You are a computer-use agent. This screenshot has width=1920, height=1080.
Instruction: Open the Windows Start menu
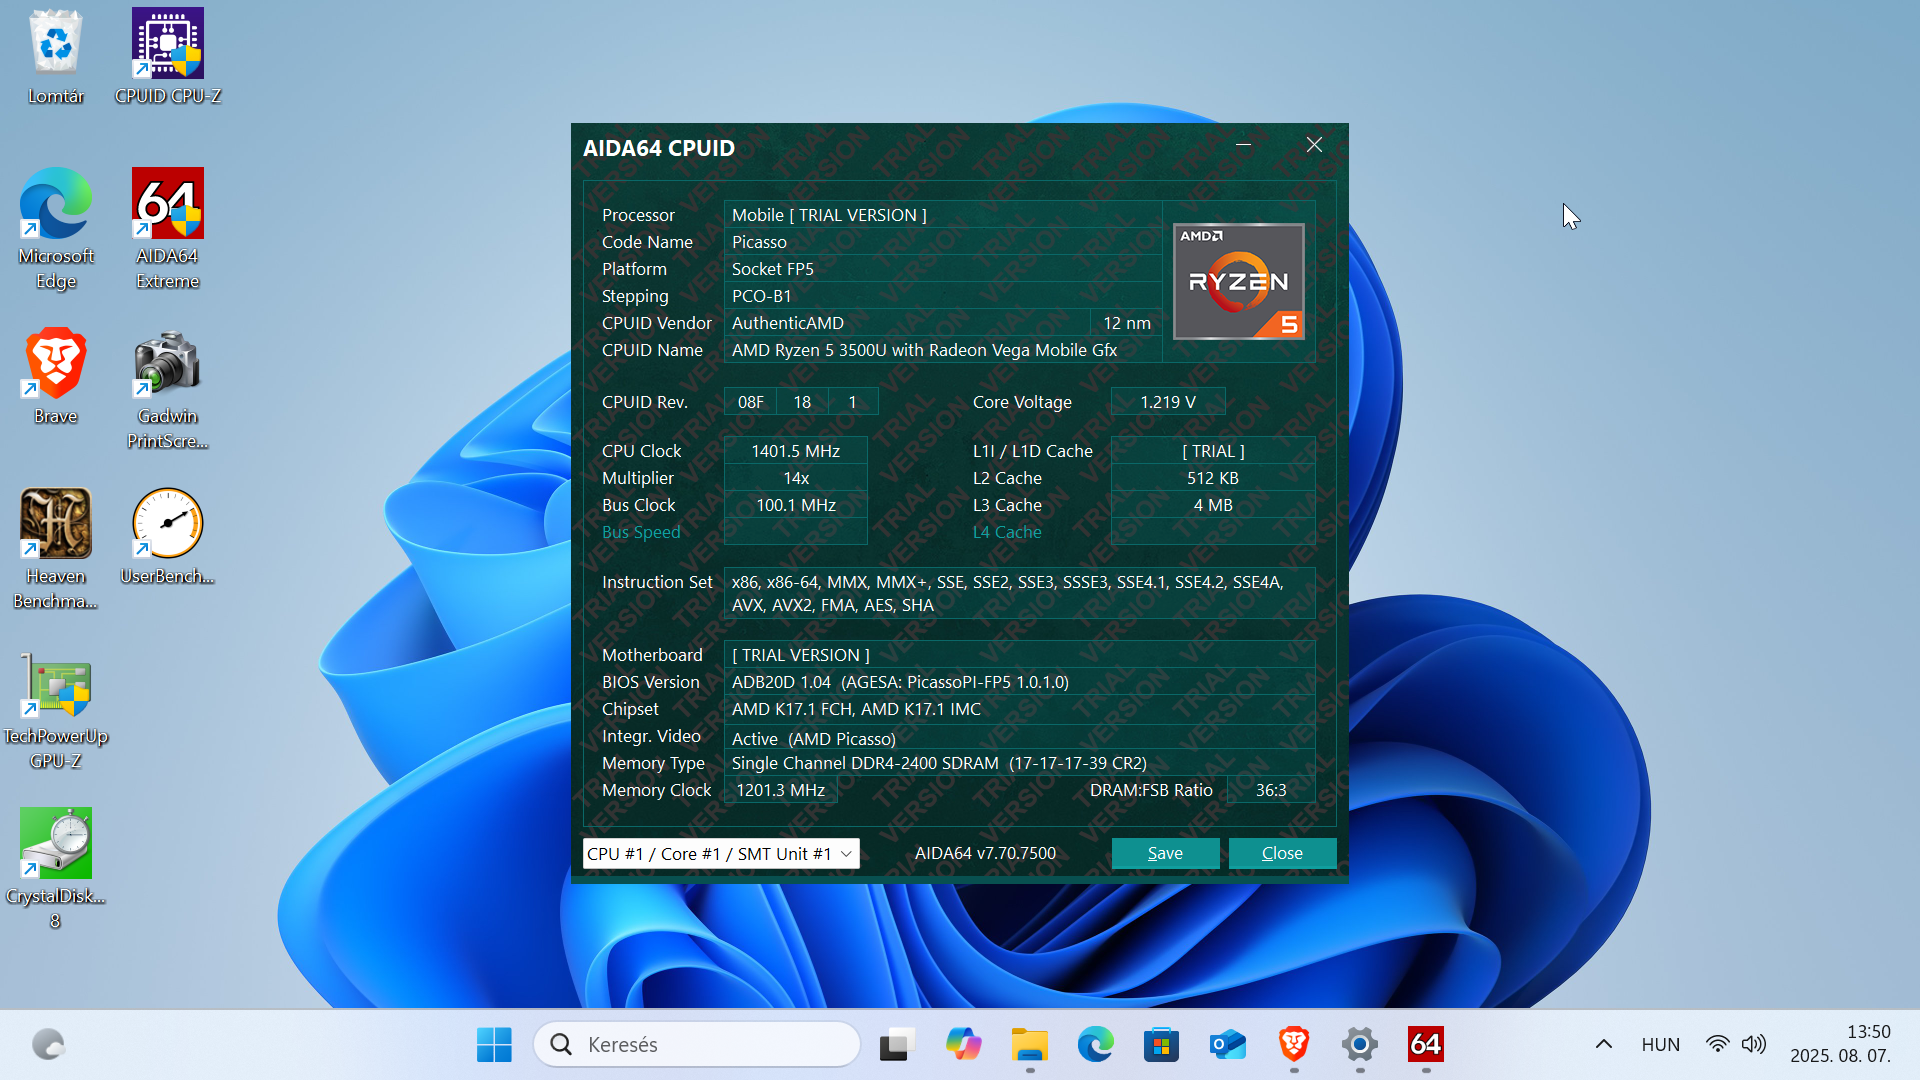click(494, 1044)
